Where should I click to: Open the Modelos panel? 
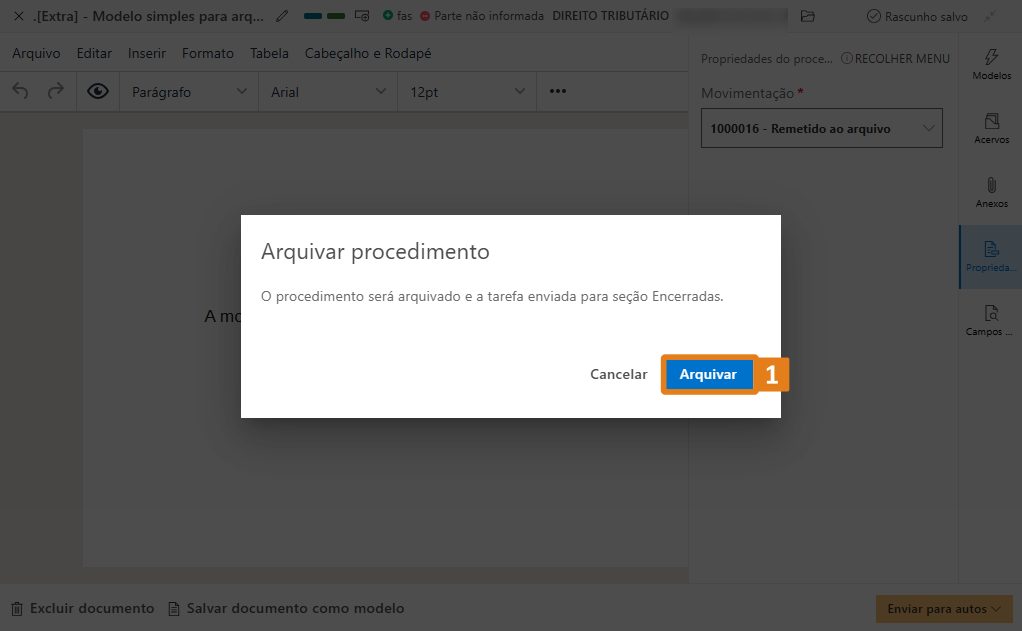[x=990, y=62]
